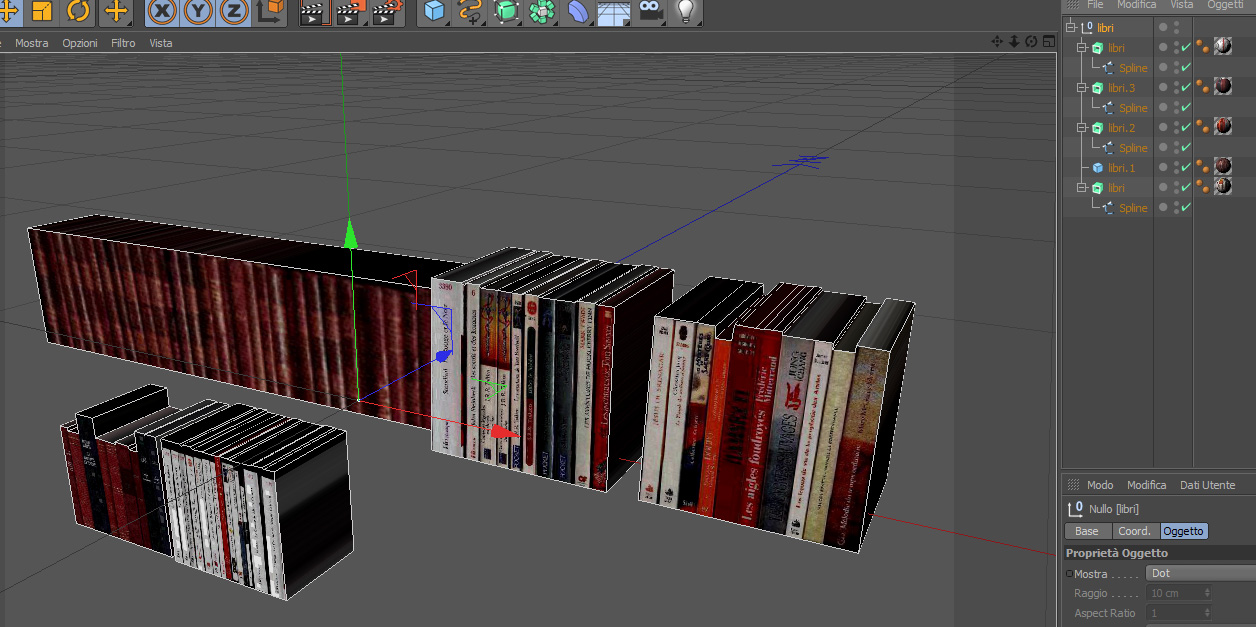
Task: Collapse the top-level libri null object
Action: tap(1071, 27)
